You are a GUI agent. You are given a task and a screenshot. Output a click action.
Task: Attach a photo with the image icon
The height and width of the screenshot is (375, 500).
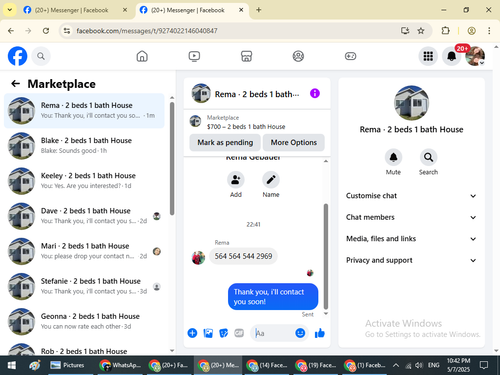(208, 333)
